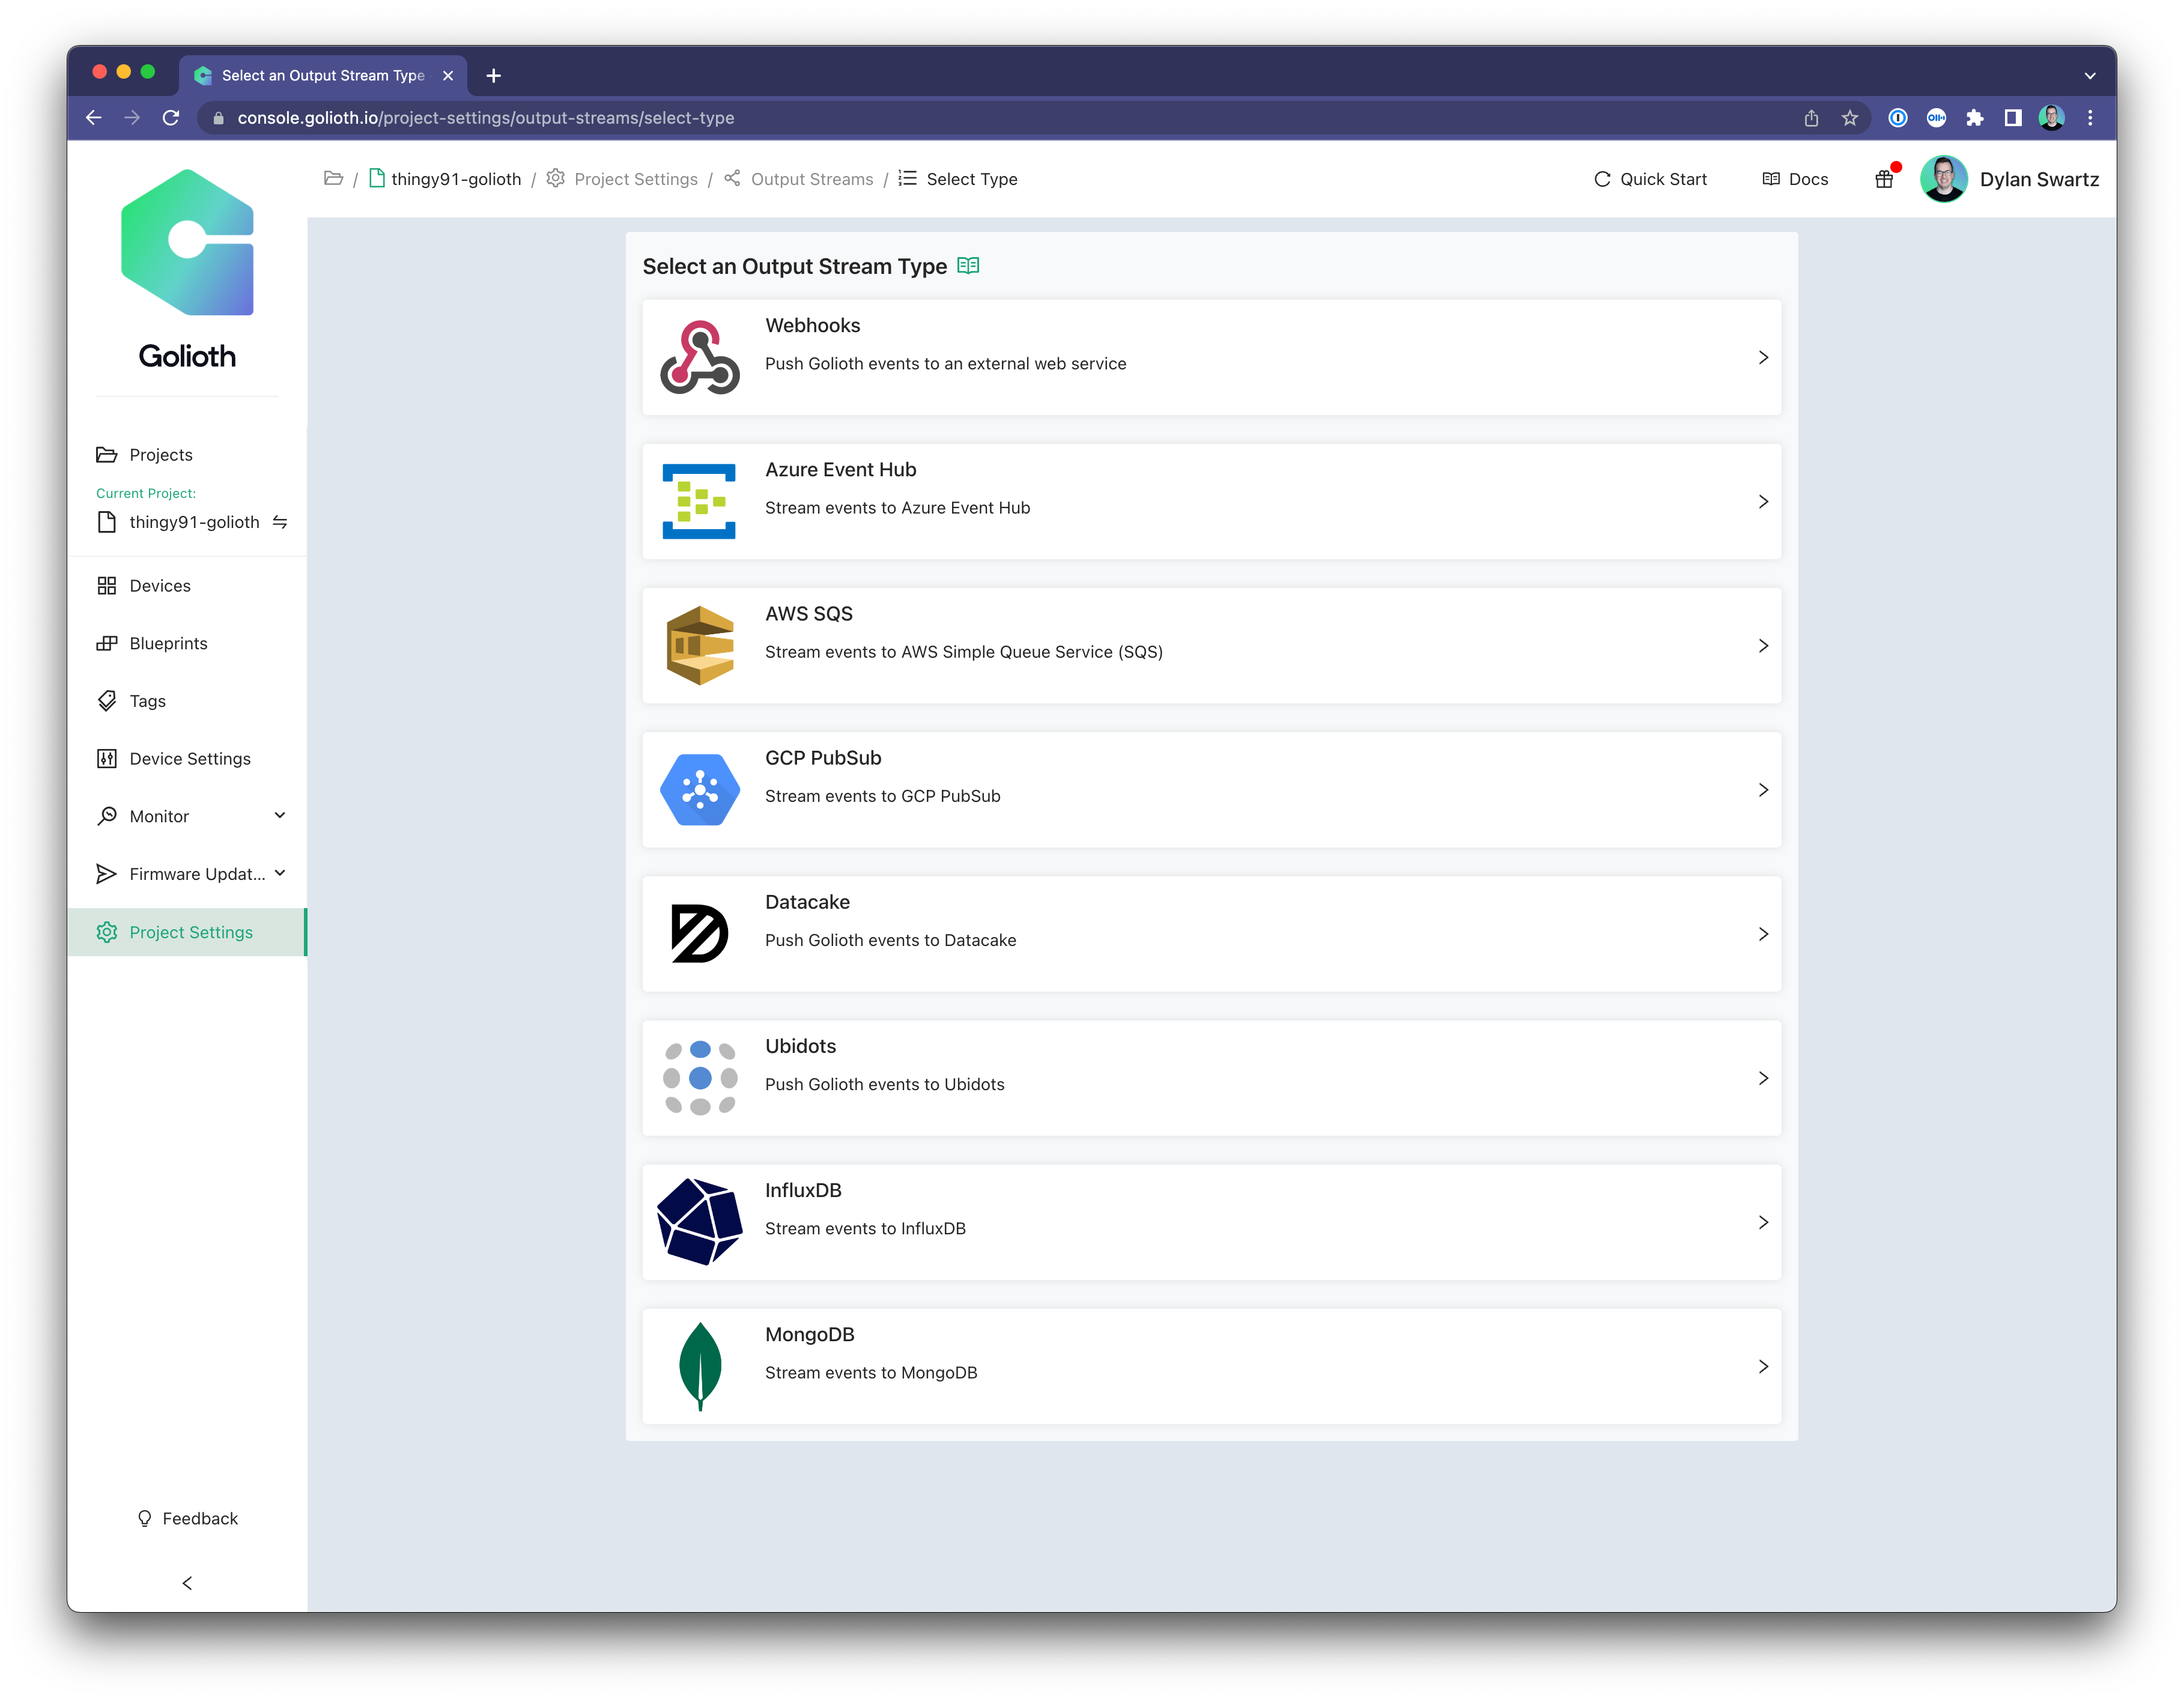Open docs book icon beside page title
Image resolution: width=2184 pixels, height=1701 pixels.
click(968, 265)
